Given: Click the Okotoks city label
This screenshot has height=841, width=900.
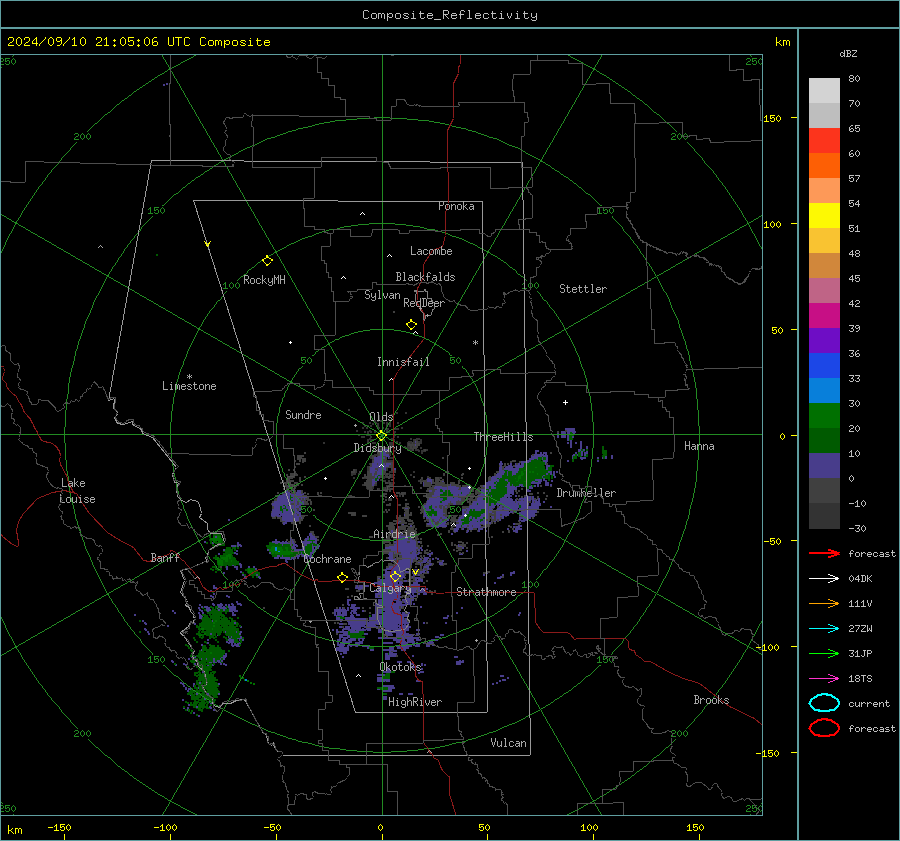Looking at the screenshot, I should click(401, 666).
